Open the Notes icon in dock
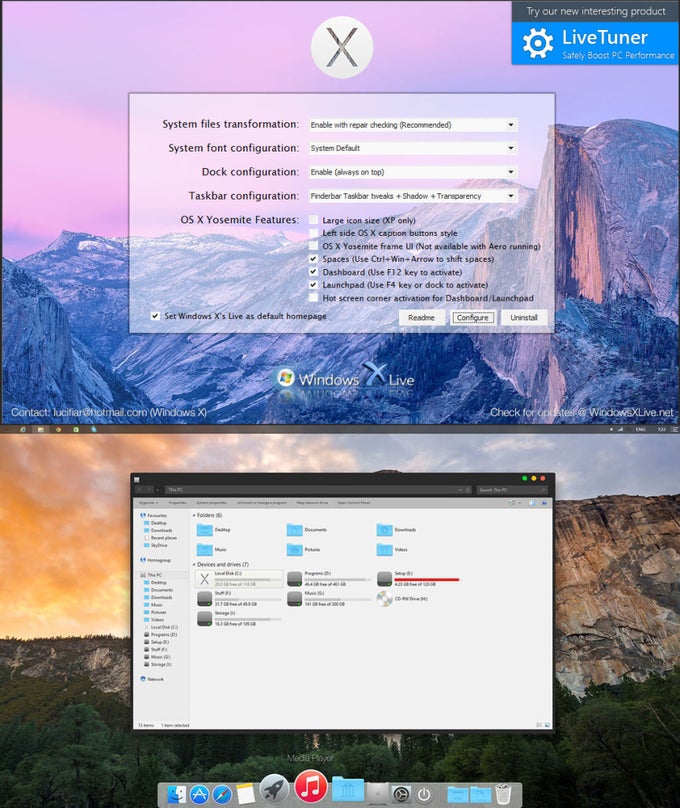The image size is (680, 808). 246,794
